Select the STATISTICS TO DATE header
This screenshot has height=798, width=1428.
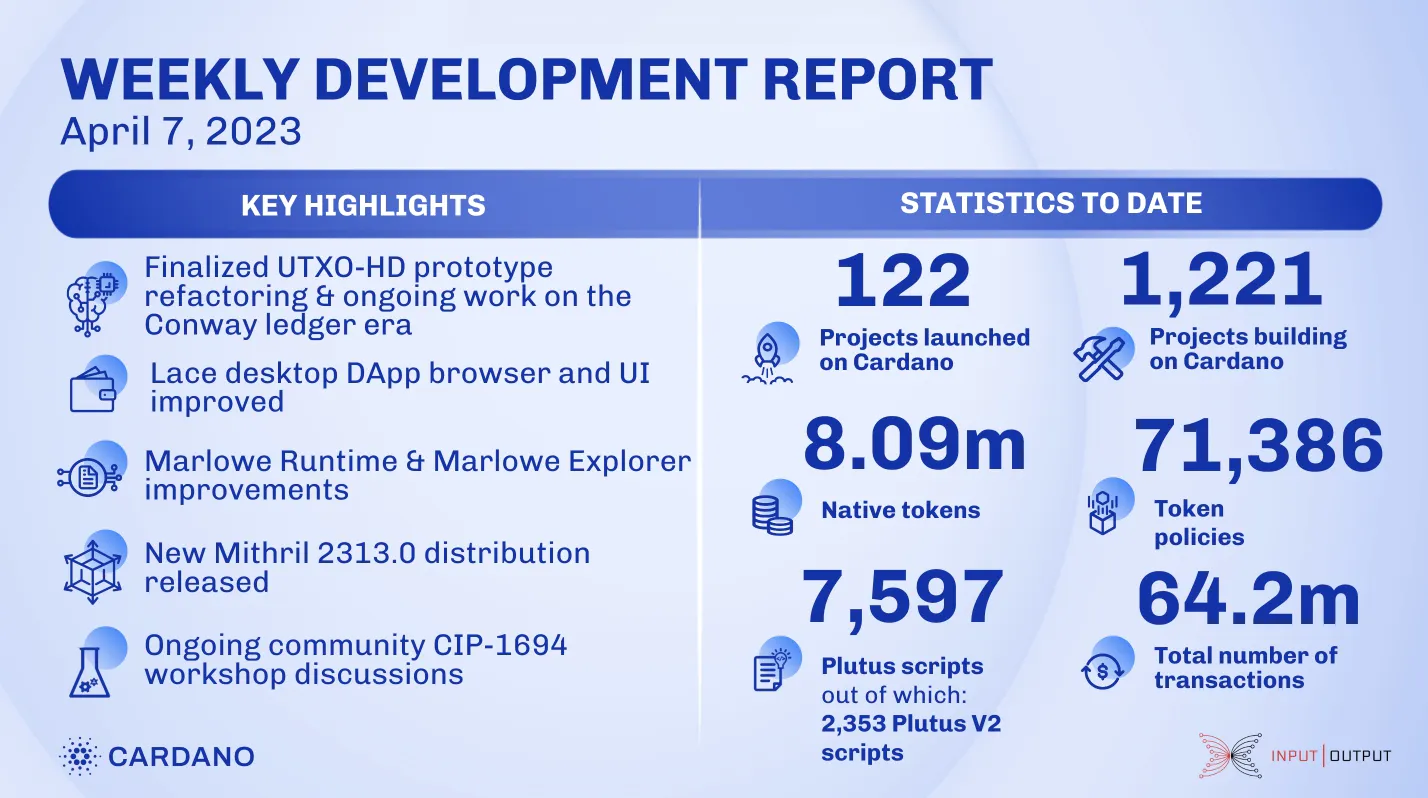tap(1051, 204)
